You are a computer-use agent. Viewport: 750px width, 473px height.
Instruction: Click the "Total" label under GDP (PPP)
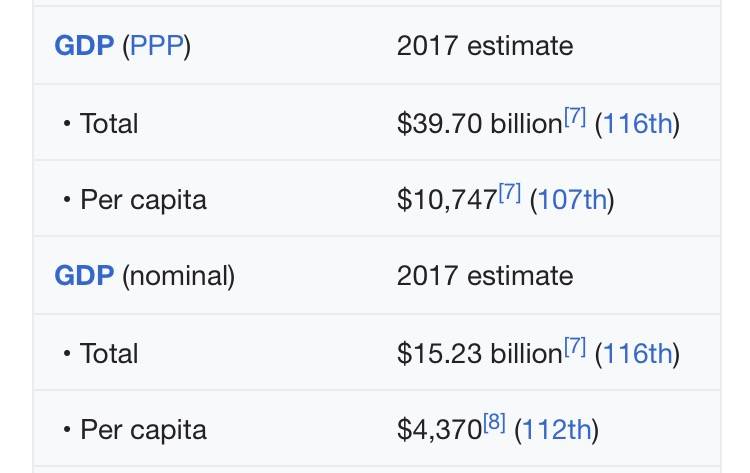pos(109,124)
